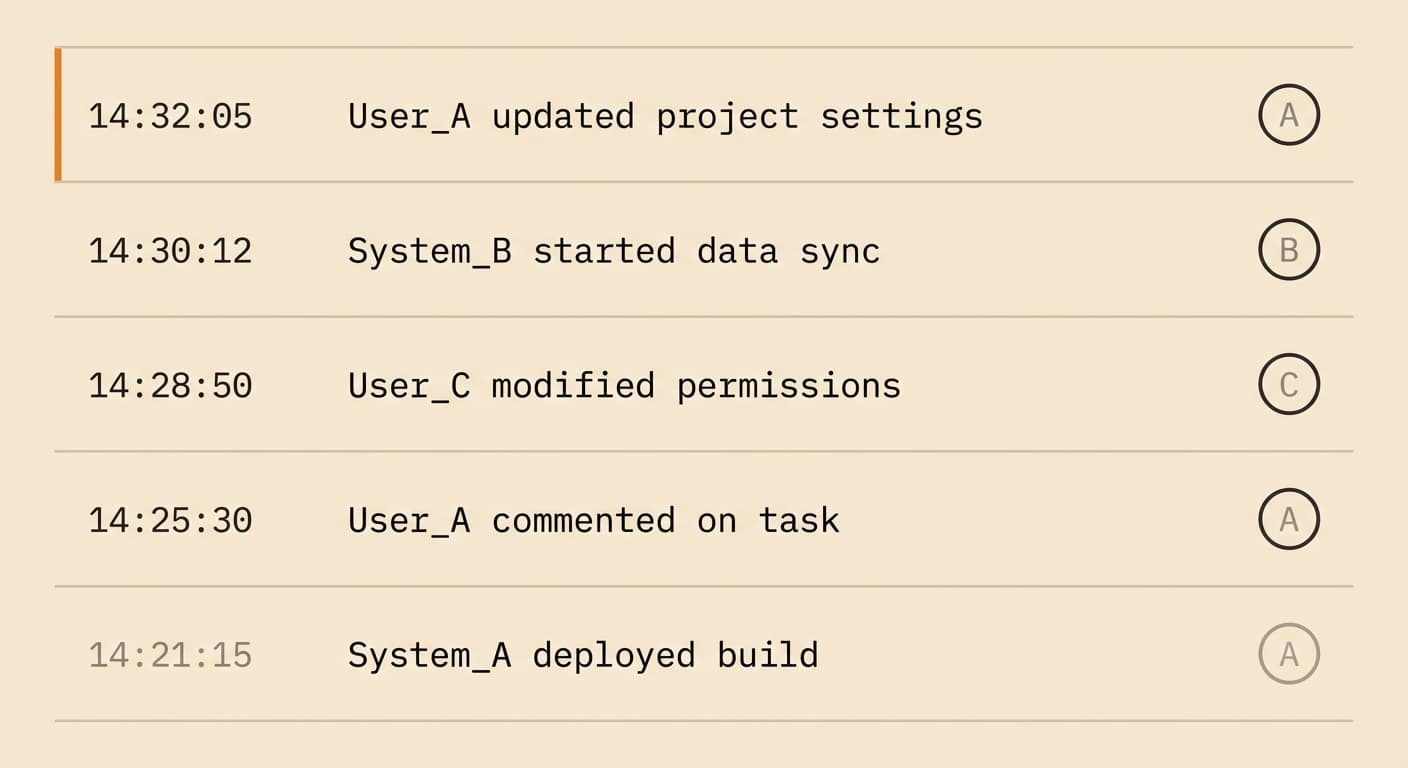Click the faded avatar A on the deployed build row

1288,654
